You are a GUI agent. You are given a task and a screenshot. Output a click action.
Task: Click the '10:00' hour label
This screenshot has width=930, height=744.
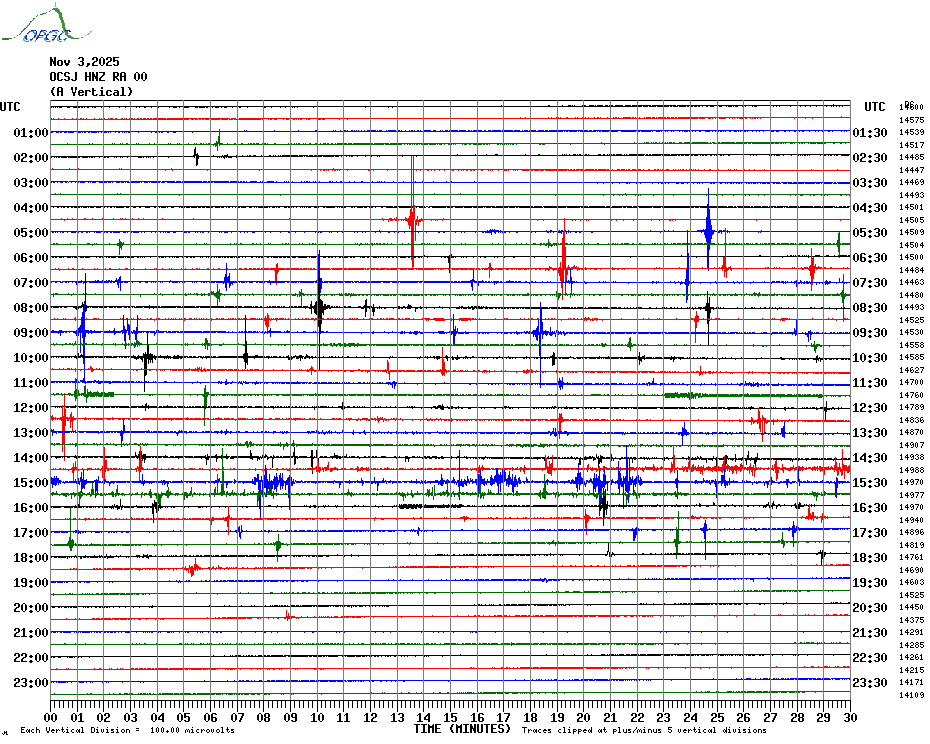[x=31, y=358]
